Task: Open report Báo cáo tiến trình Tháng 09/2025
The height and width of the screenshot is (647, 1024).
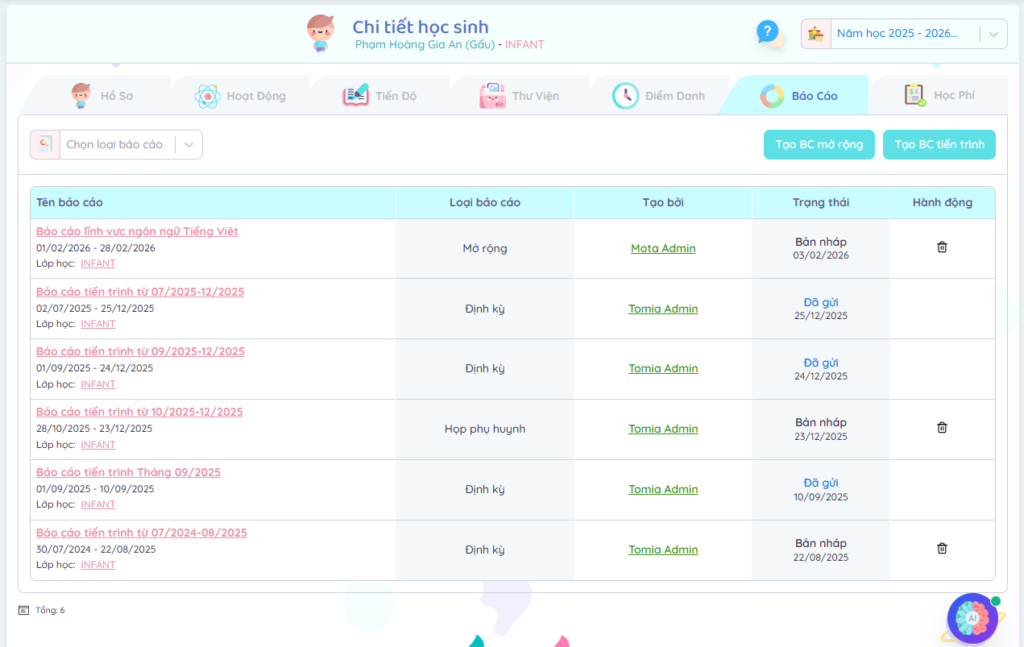Action: 128,472
